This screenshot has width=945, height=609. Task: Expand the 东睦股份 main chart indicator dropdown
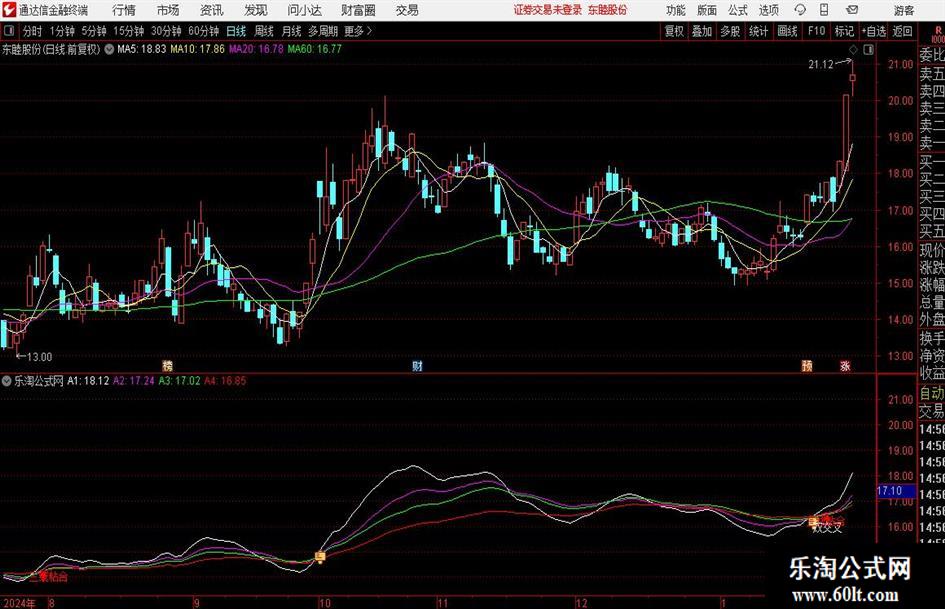tap(109, 49)
